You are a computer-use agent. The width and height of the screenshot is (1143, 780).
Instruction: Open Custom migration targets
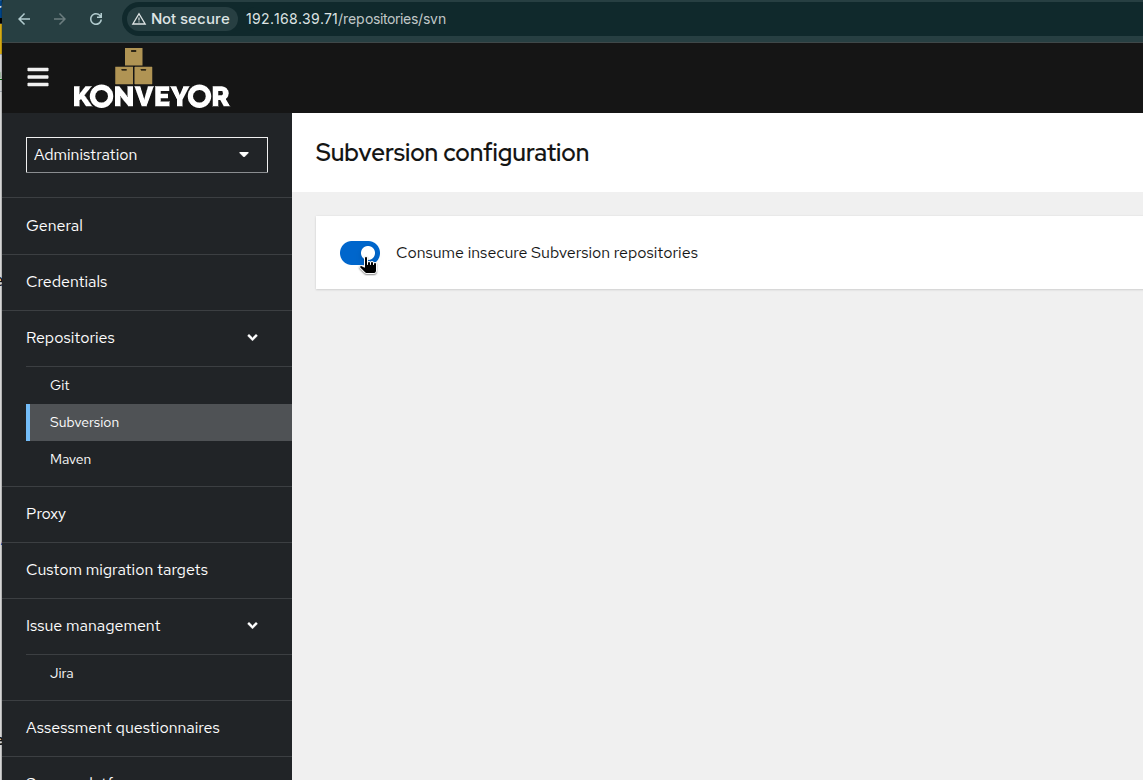point(117,570)
